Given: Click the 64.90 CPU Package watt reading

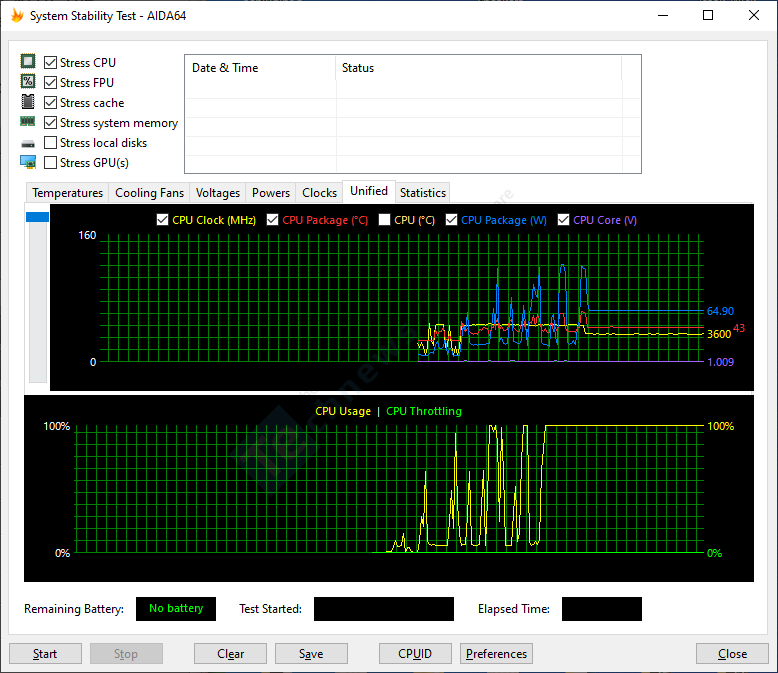Looking at the screenshot, I should [720, 311].
